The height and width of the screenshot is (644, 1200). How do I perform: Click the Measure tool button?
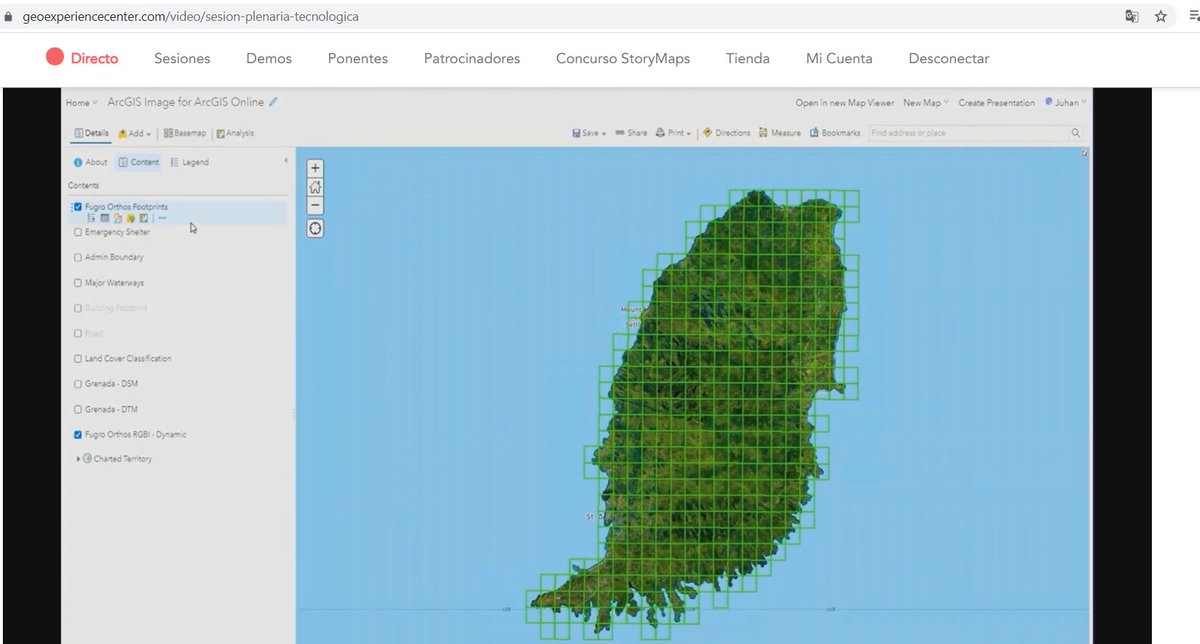click(x=780, y=132)
